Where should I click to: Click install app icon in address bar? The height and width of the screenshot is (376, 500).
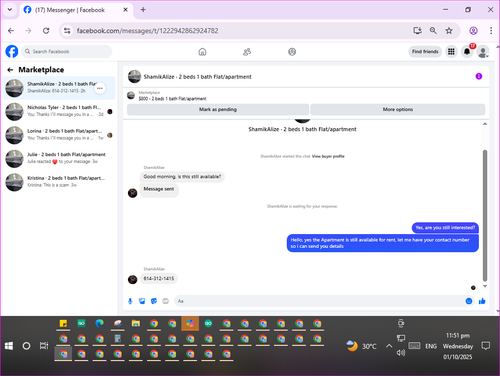417,31
